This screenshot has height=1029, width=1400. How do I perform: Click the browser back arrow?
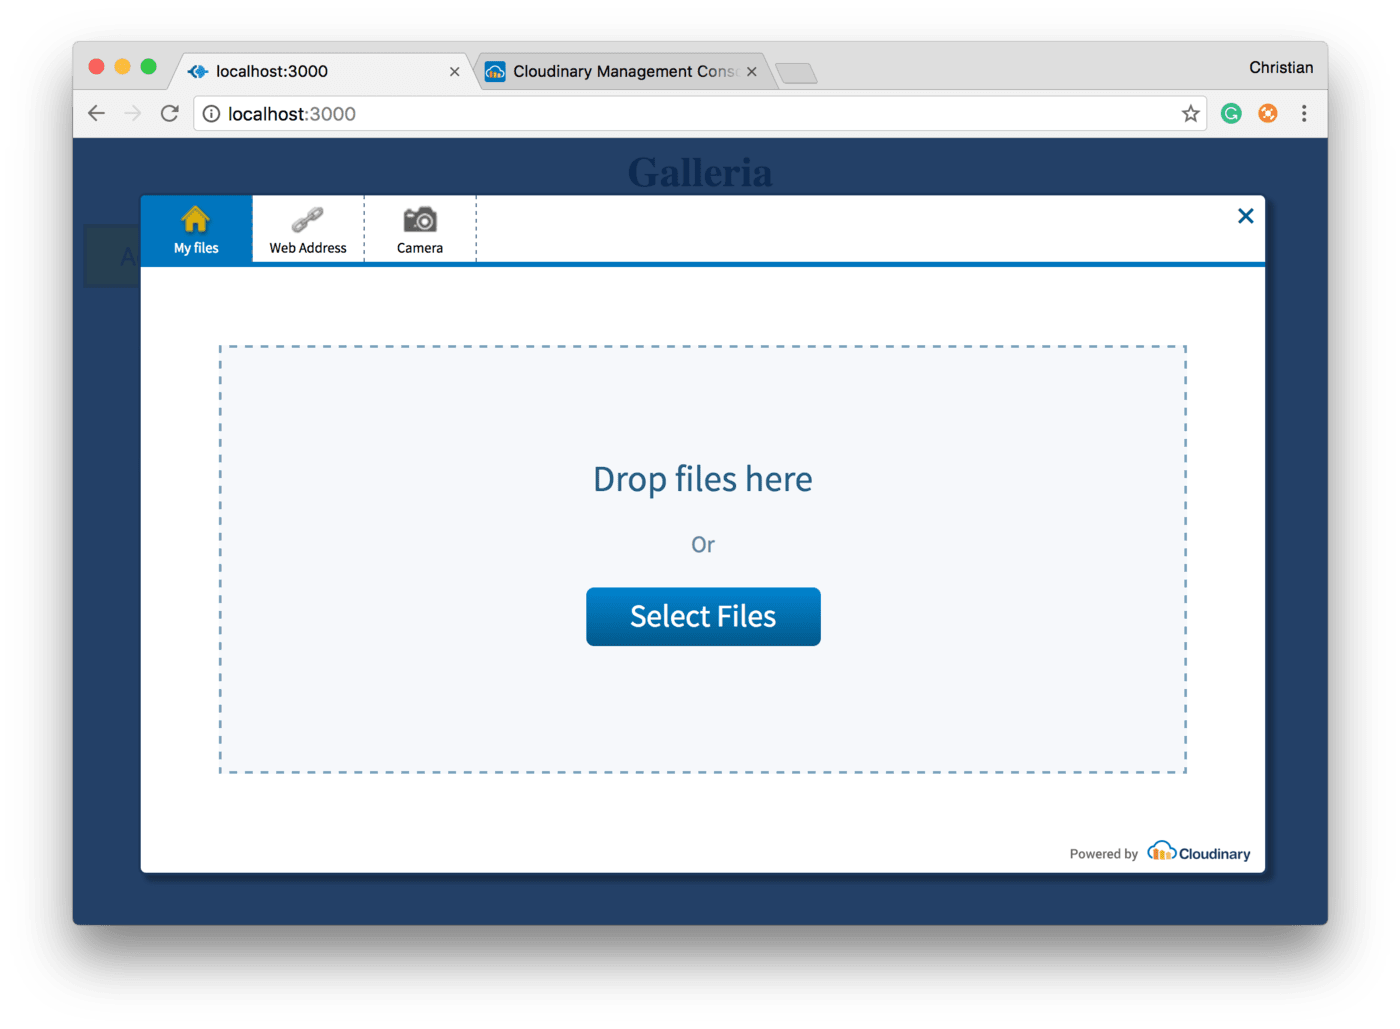(x=96, y=114)
